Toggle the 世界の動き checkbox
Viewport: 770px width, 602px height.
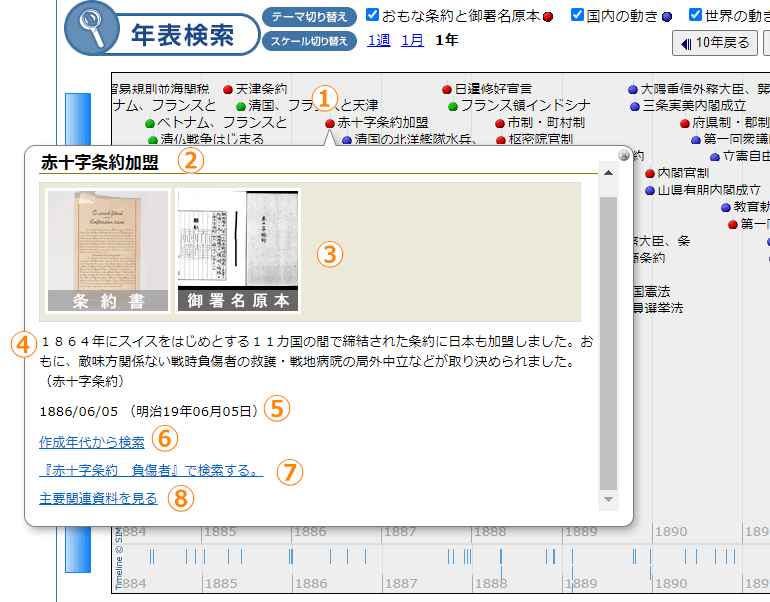[x=695, y=15]
